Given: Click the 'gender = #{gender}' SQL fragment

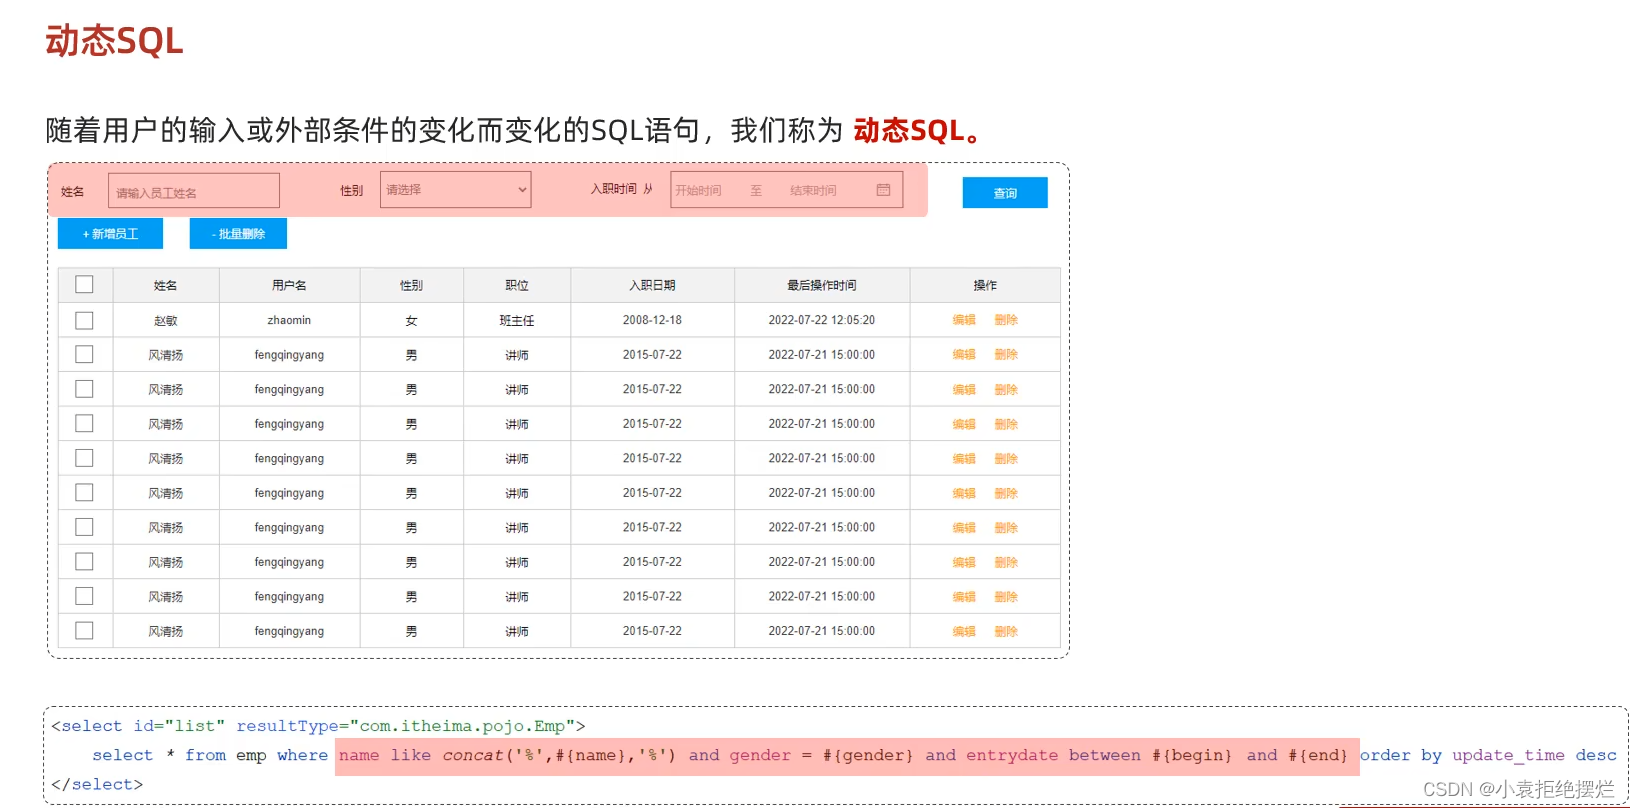Looking at the screenshot, I should click(821, 755).
